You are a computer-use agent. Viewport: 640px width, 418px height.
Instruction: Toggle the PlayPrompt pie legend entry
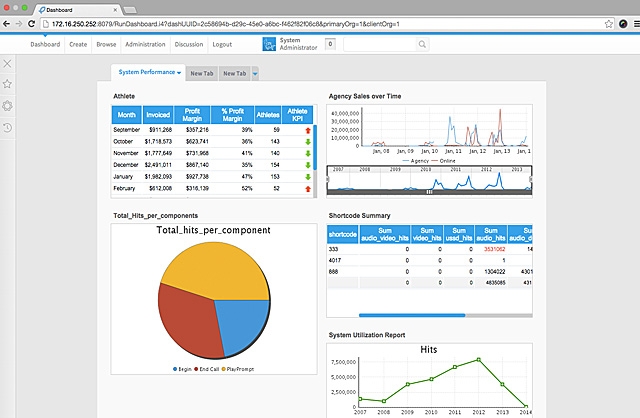click(x=239, y=370)
